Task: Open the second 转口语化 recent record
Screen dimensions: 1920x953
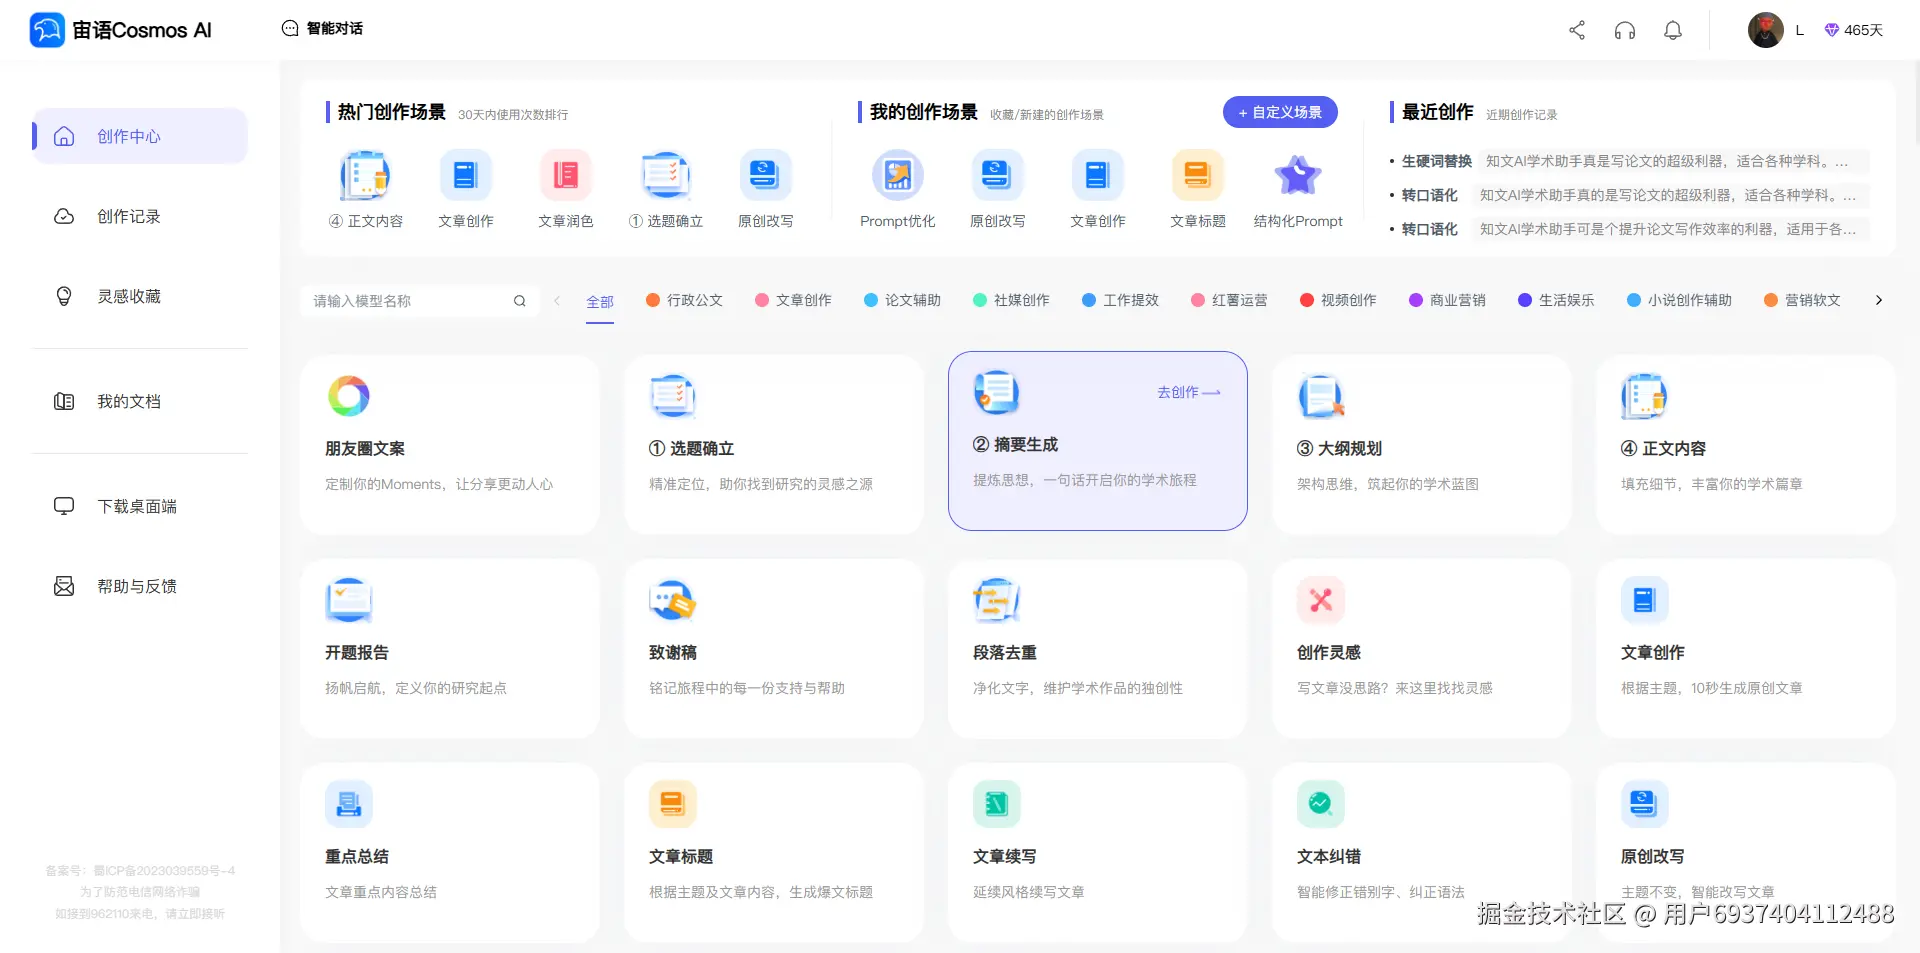Action: pos(1628,229)
